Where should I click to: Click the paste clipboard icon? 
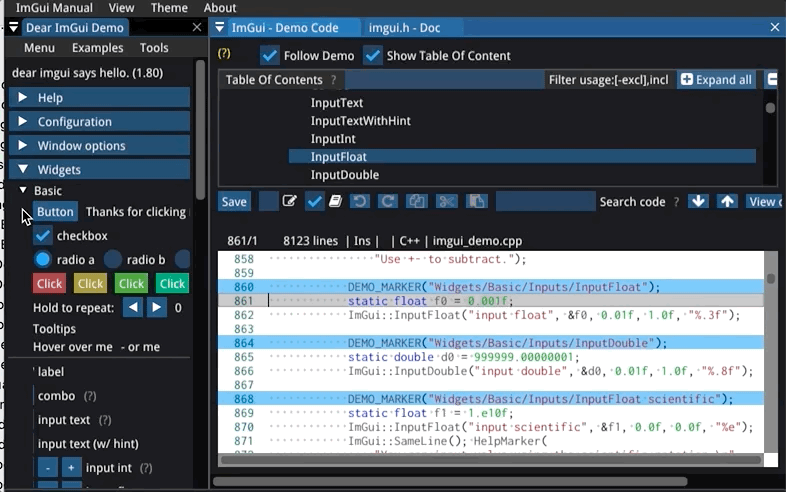(476, 202)
